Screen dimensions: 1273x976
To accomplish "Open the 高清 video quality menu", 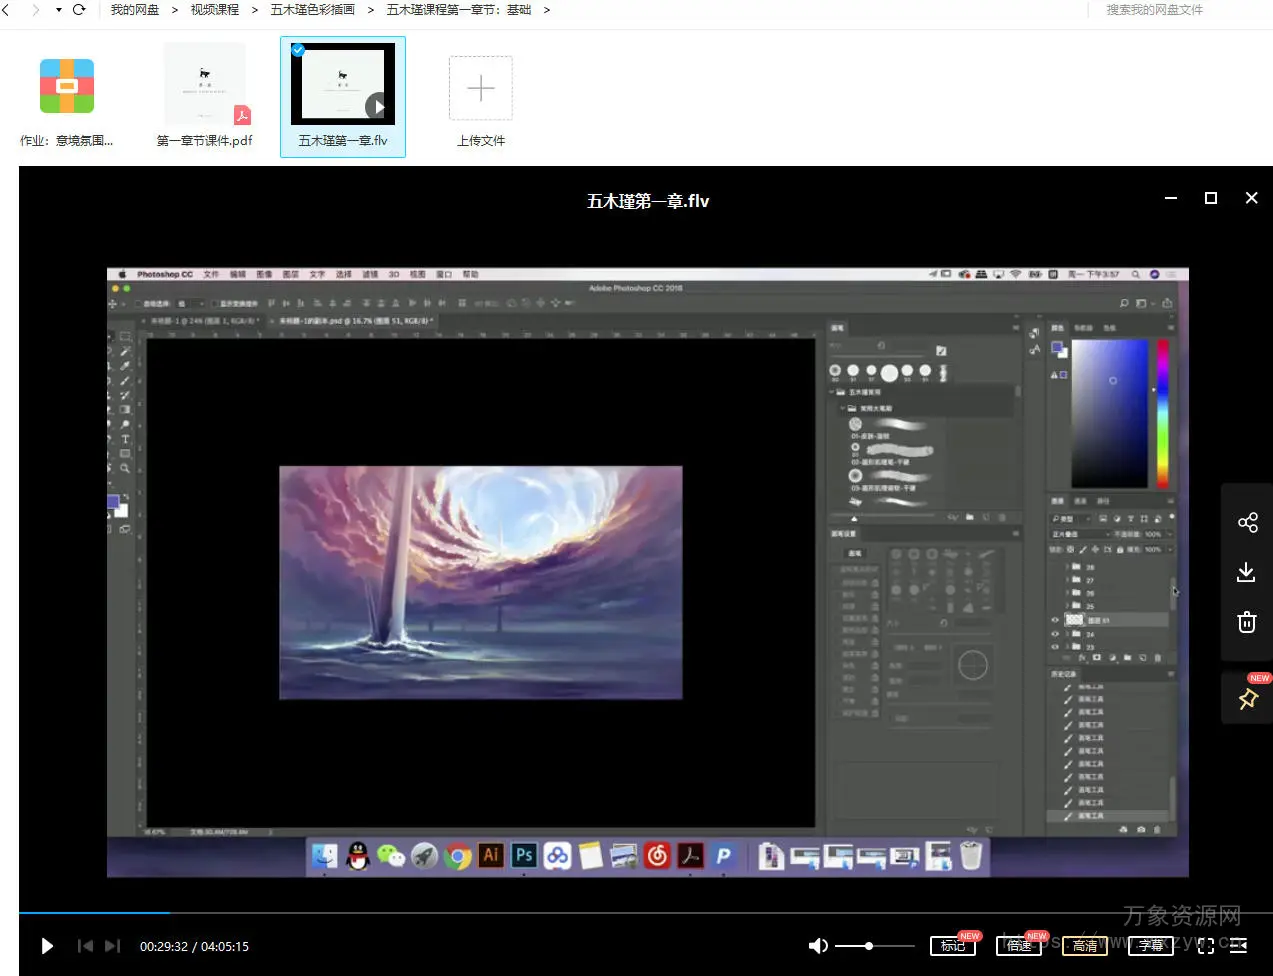I will (1084, 946).
